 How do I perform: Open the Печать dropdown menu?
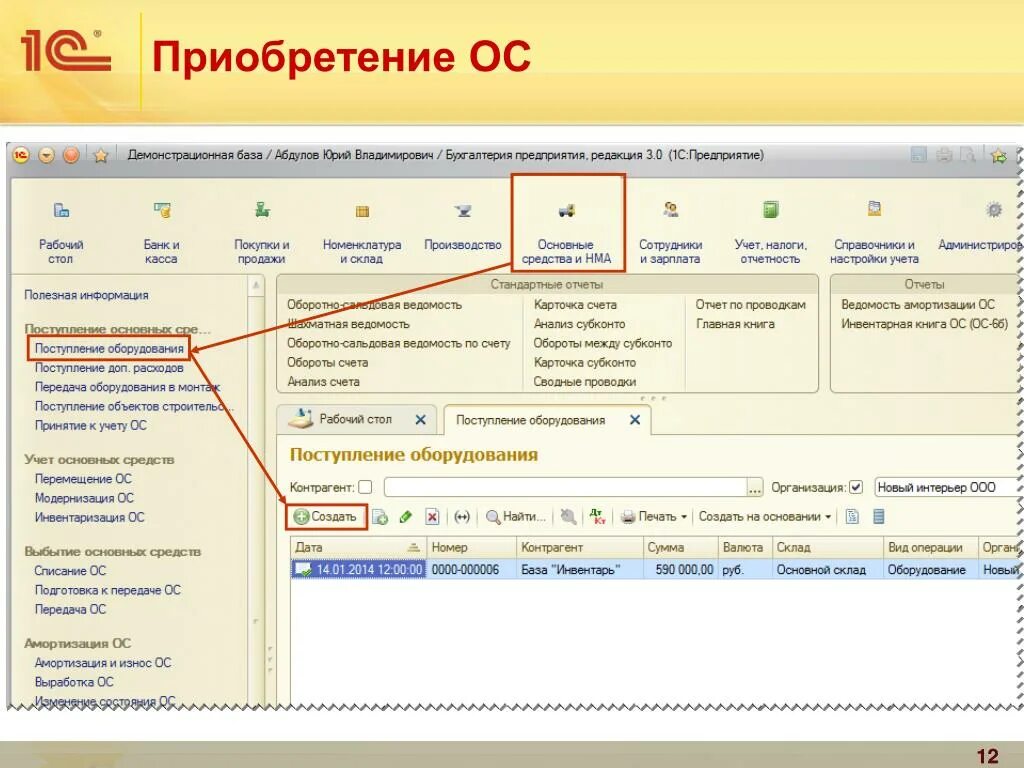654,517
